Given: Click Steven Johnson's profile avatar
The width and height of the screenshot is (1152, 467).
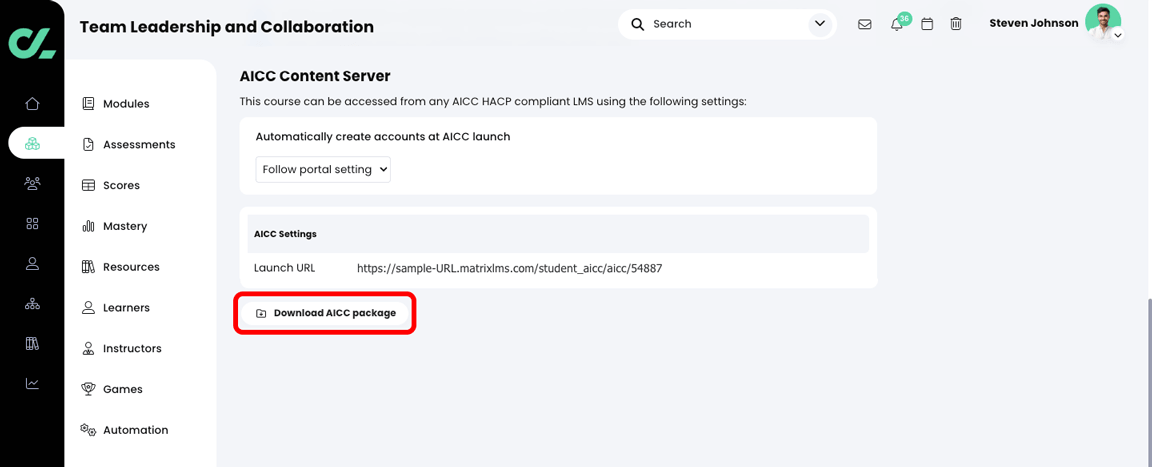Looking at the screenshot, I should (1103, 23).
